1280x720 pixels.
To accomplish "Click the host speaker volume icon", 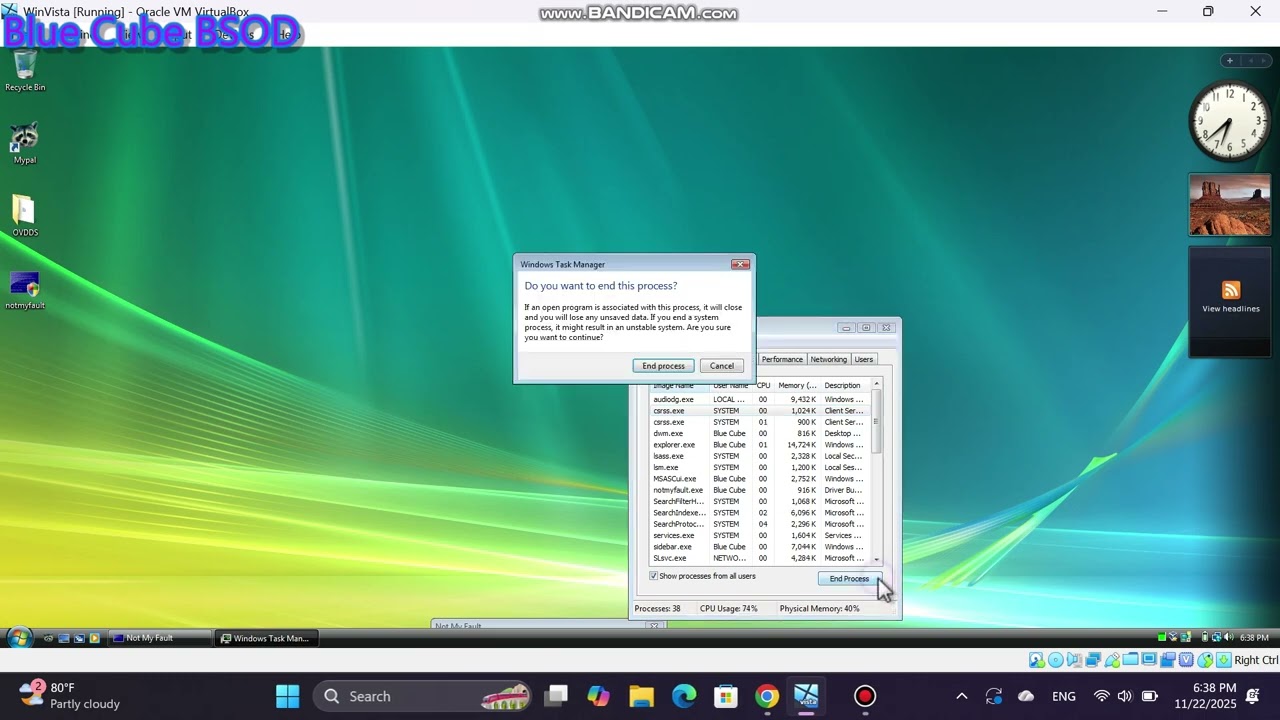I will 1125,696.
